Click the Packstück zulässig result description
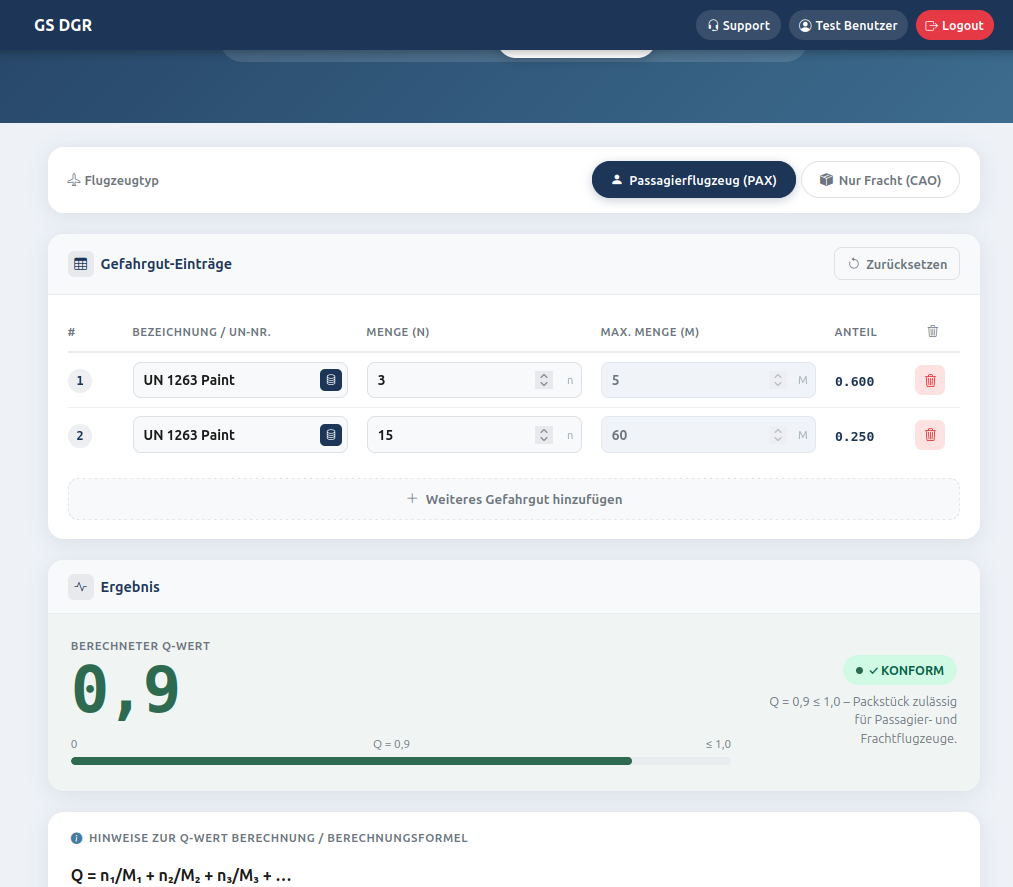 863,720
